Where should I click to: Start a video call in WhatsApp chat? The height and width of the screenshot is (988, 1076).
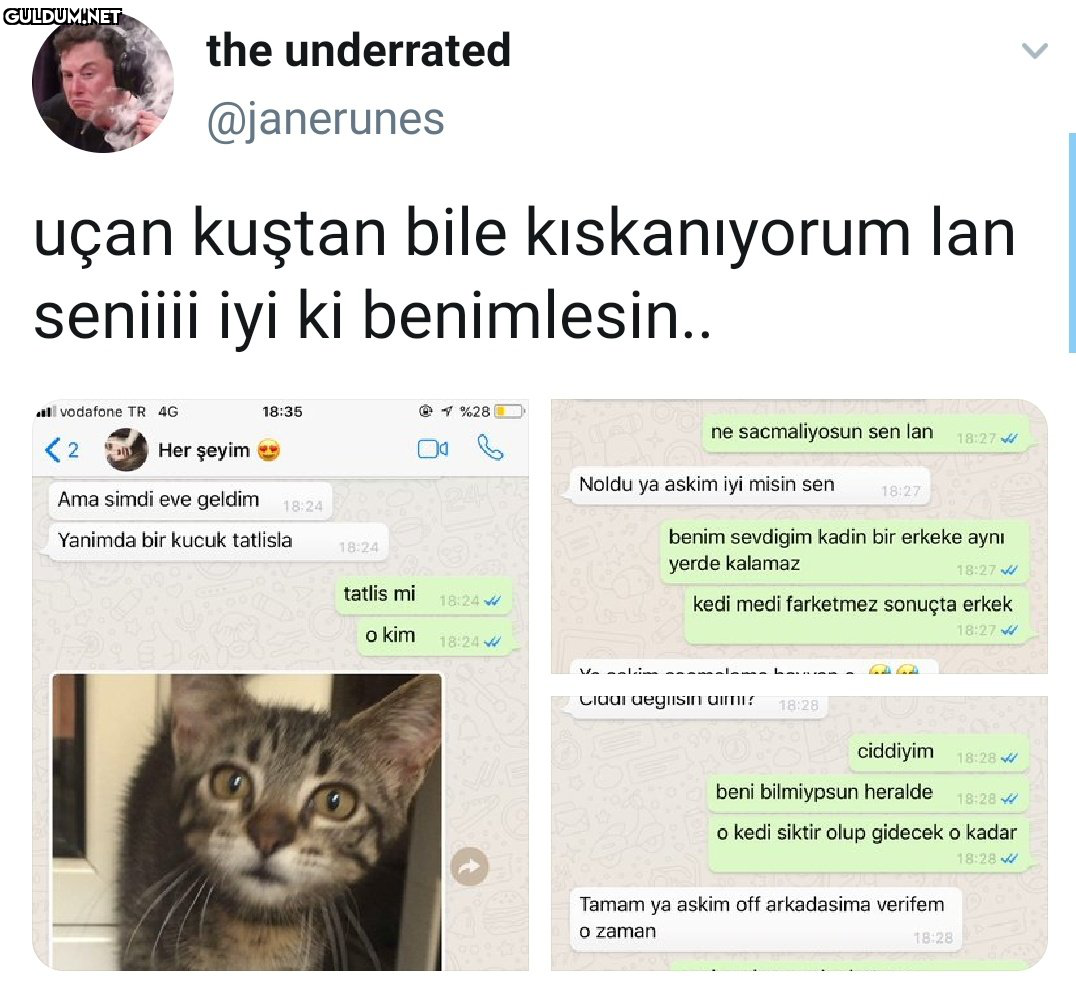(433, 449)
